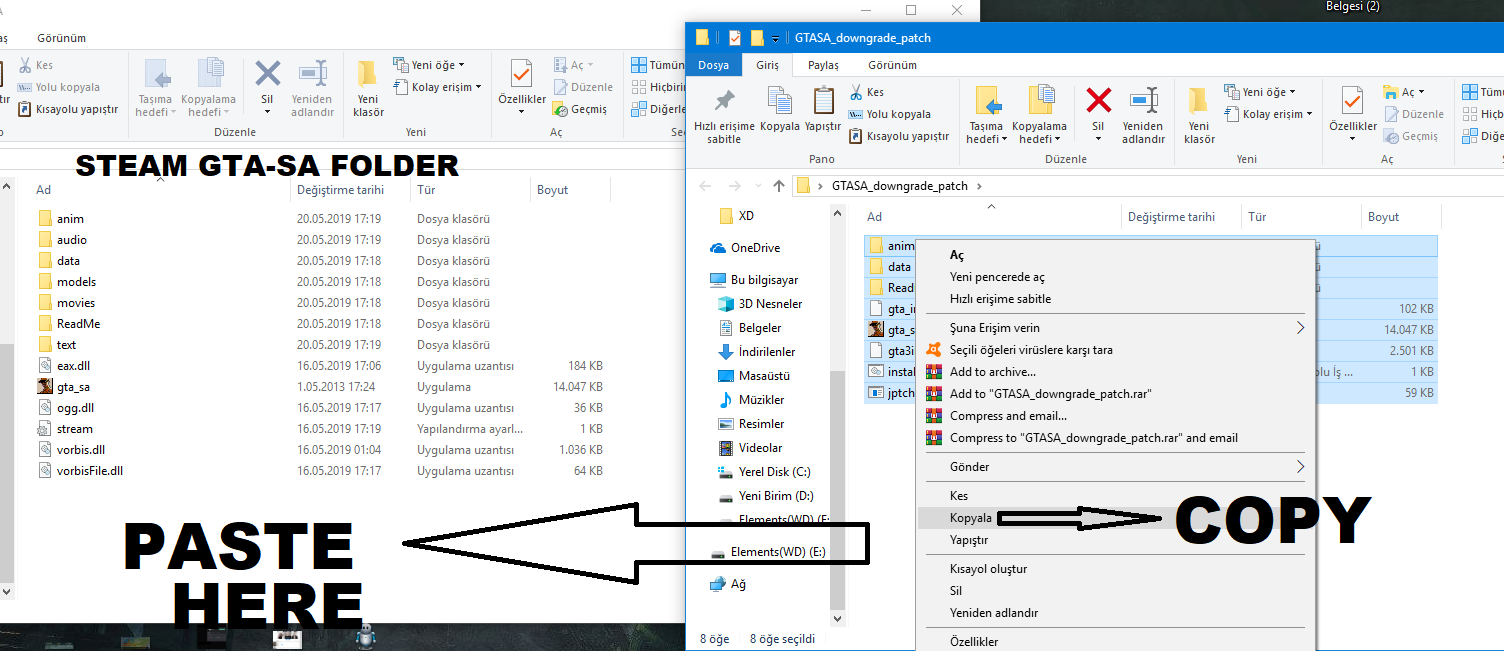The height and width of the screenshot is (651, 1504).
Task: Switch to the Dosya tab
Action: pyautogui.click(x=714, y=65)
